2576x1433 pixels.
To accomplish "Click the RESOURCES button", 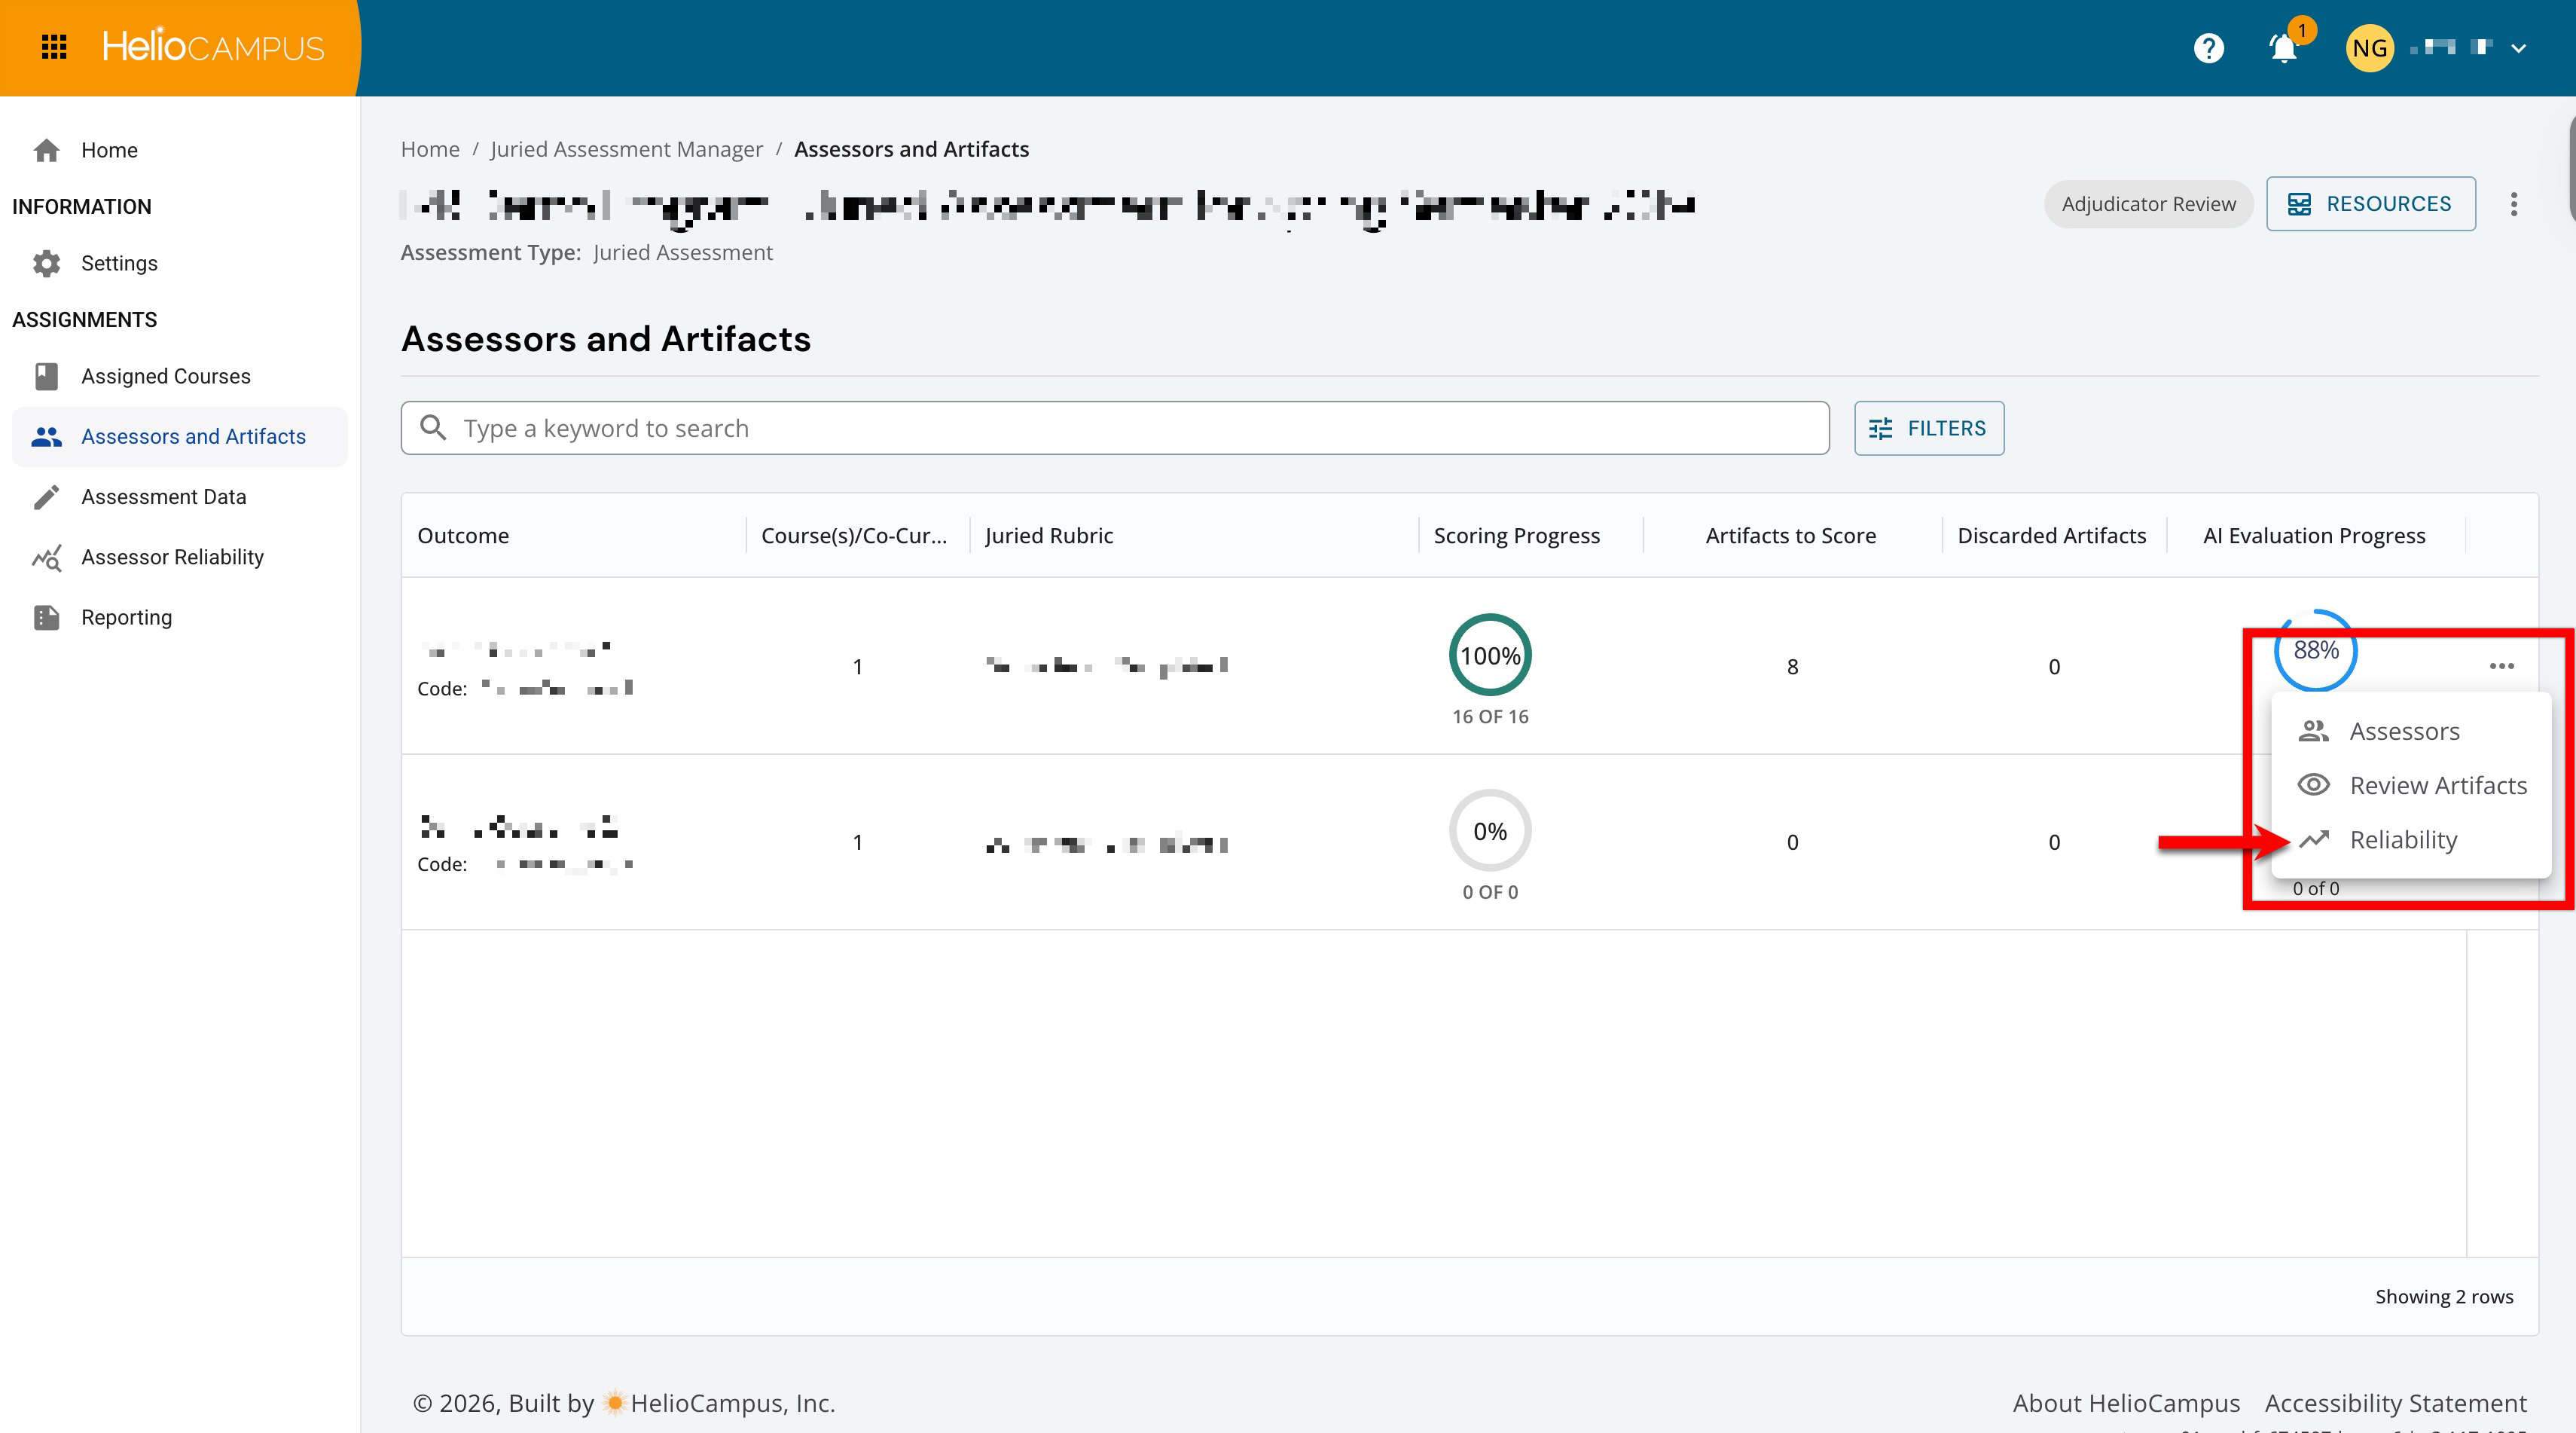I will pyautogui.click(x=2370, y=204).
